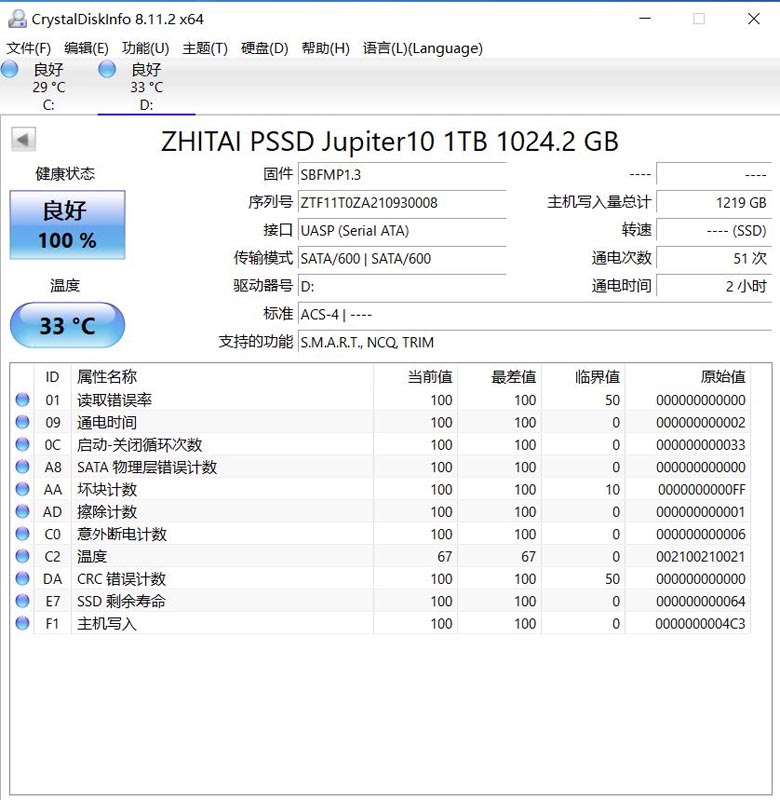Open the 主题(T) menu
Screen dimensions: 780x800
click(205, 48)
